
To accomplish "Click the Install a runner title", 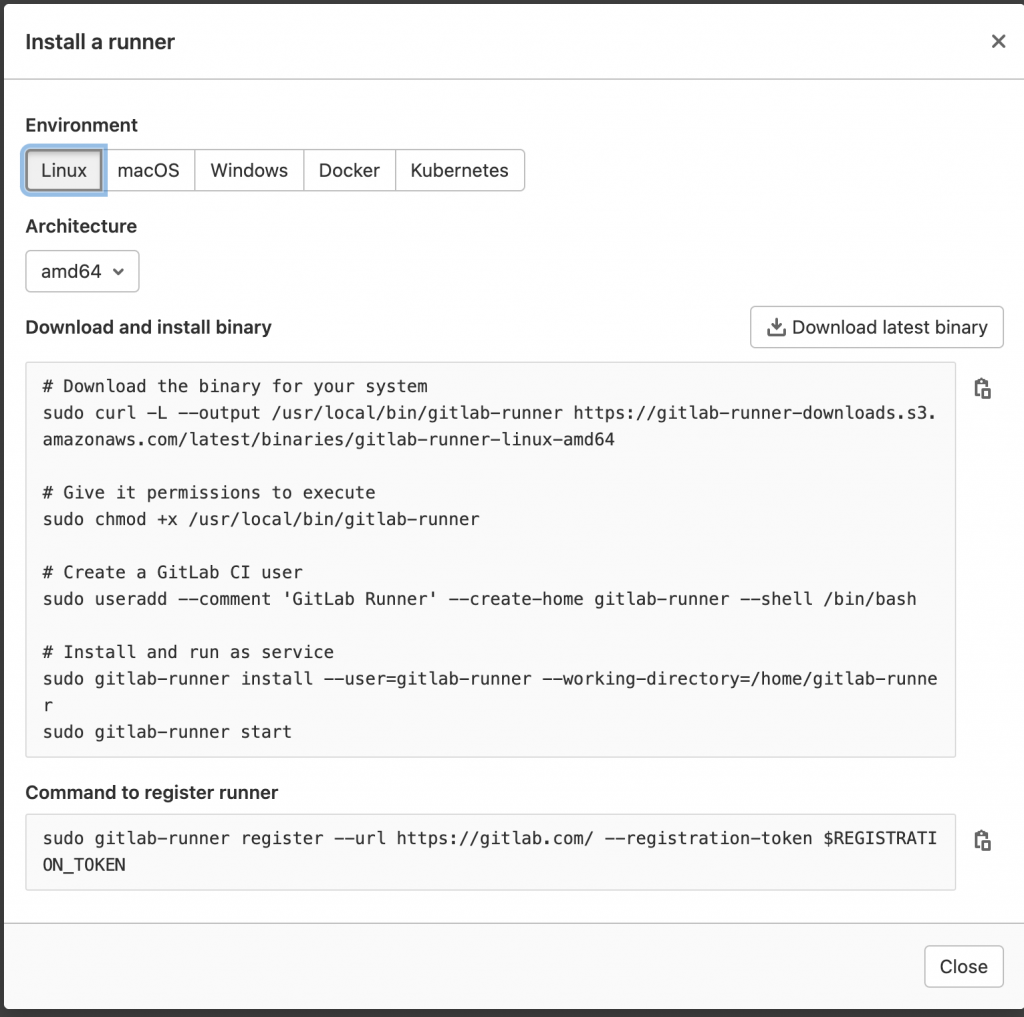I will (100, 42).
